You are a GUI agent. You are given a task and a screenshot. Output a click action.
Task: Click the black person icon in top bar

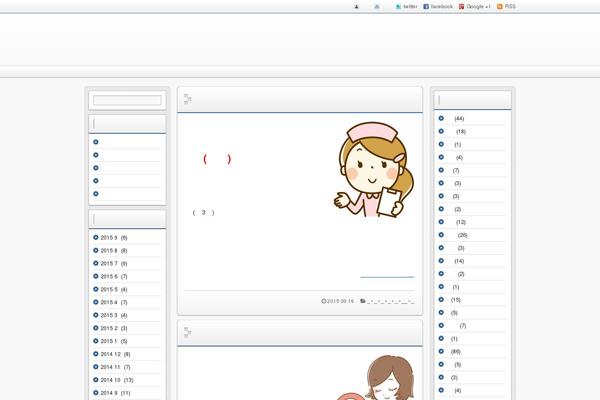pos(356,7)
